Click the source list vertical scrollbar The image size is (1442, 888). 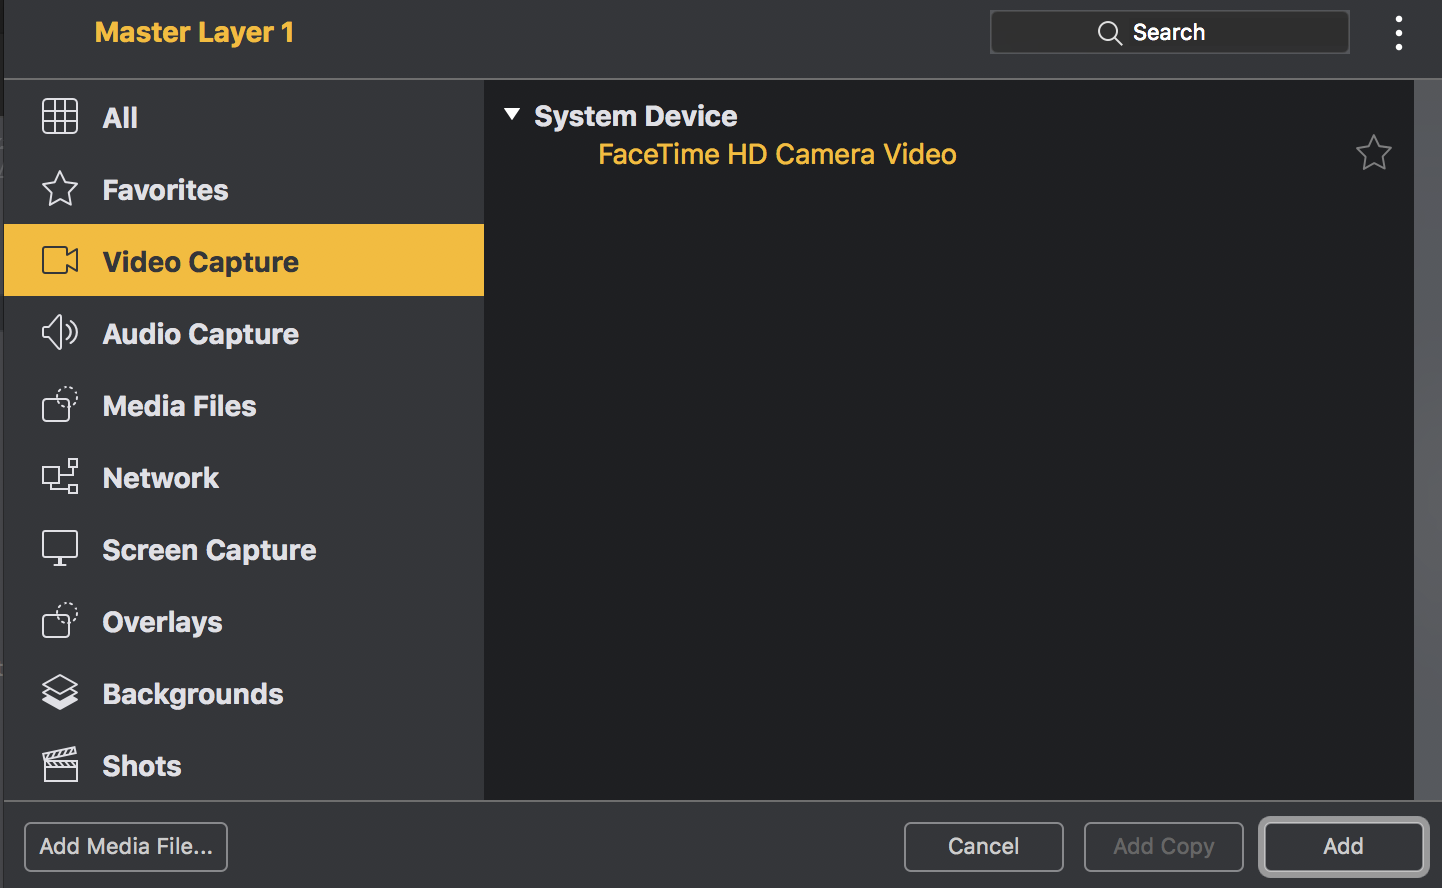coord(1428,440)
